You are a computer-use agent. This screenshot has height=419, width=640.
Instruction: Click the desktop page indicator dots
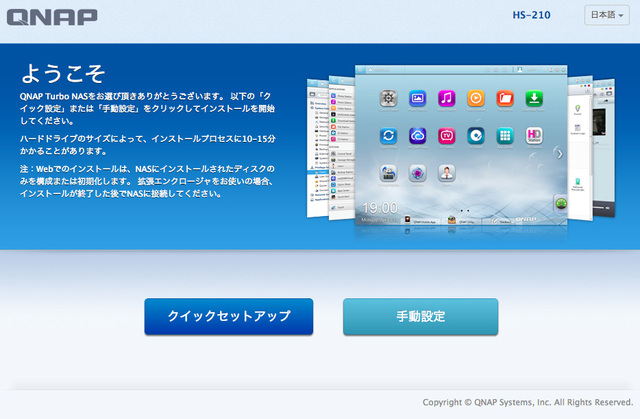(464, 211)
